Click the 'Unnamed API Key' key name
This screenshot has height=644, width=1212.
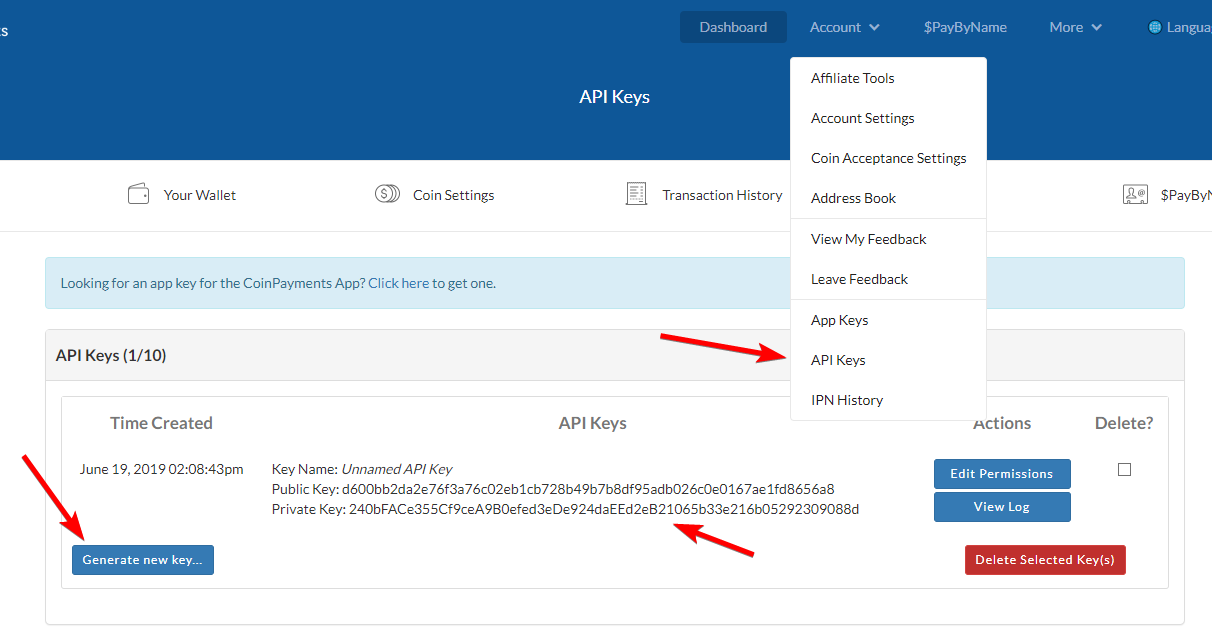point(397,469)
